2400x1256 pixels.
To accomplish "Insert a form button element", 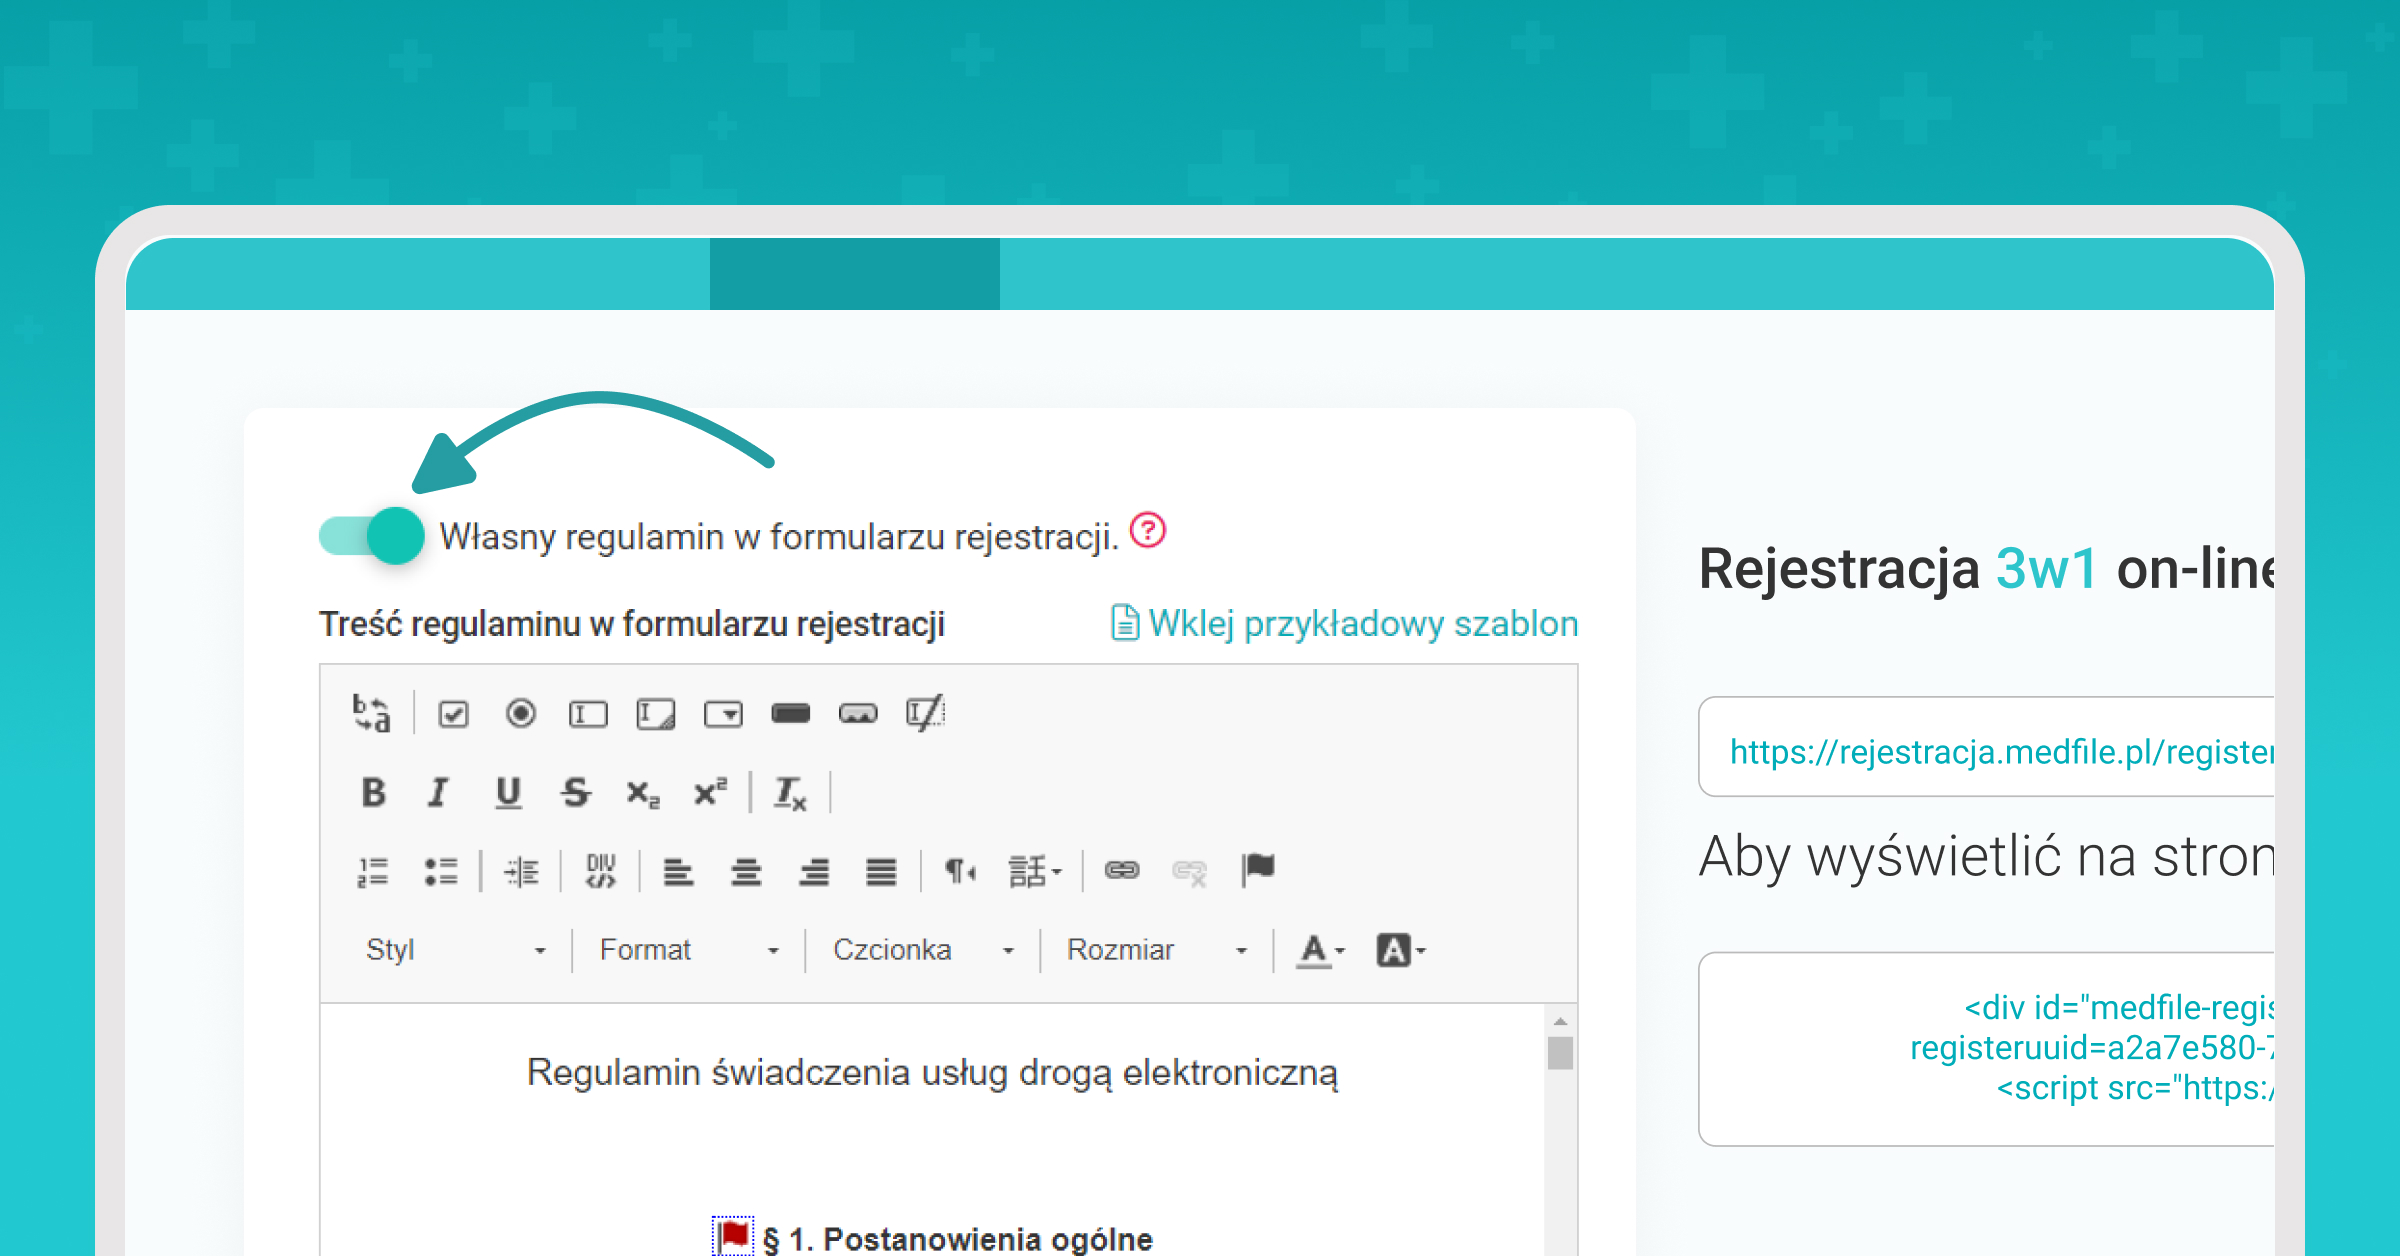I will coord(790,714).
